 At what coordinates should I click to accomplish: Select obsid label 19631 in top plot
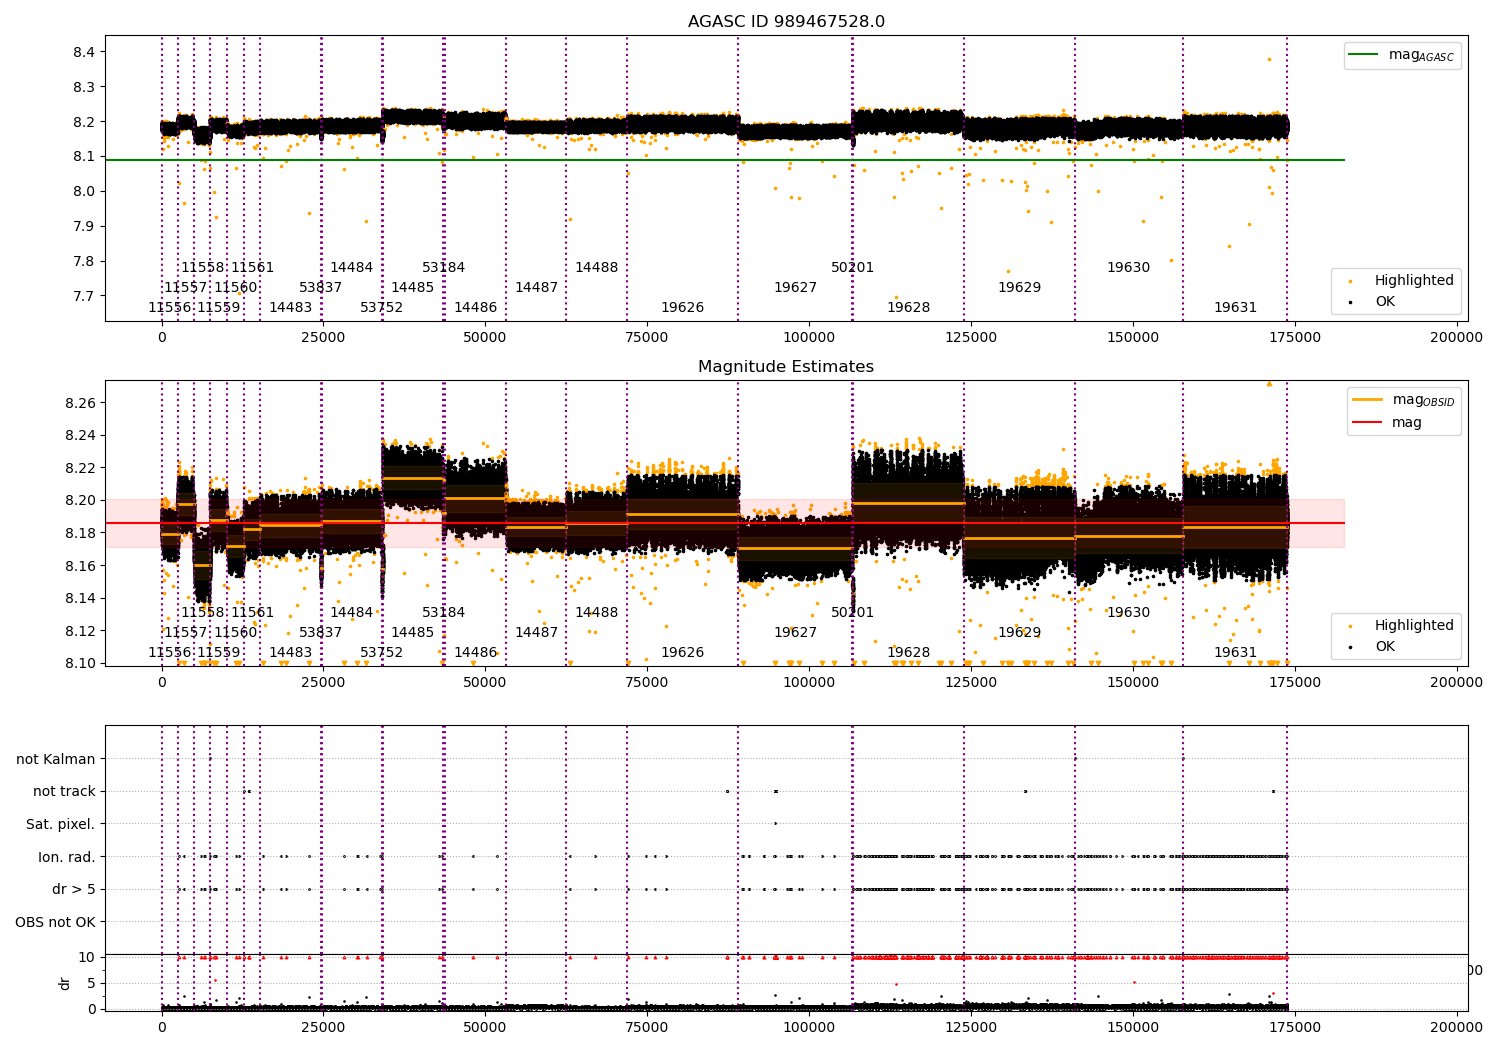click(x=1235, y=307)
